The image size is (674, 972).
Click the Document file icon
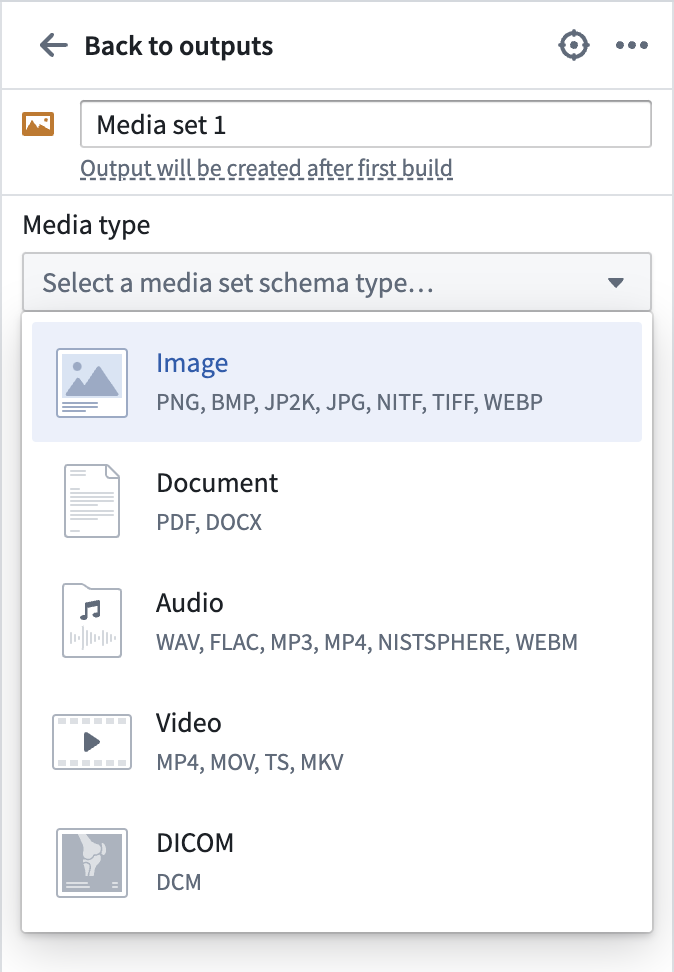[91, 500]
